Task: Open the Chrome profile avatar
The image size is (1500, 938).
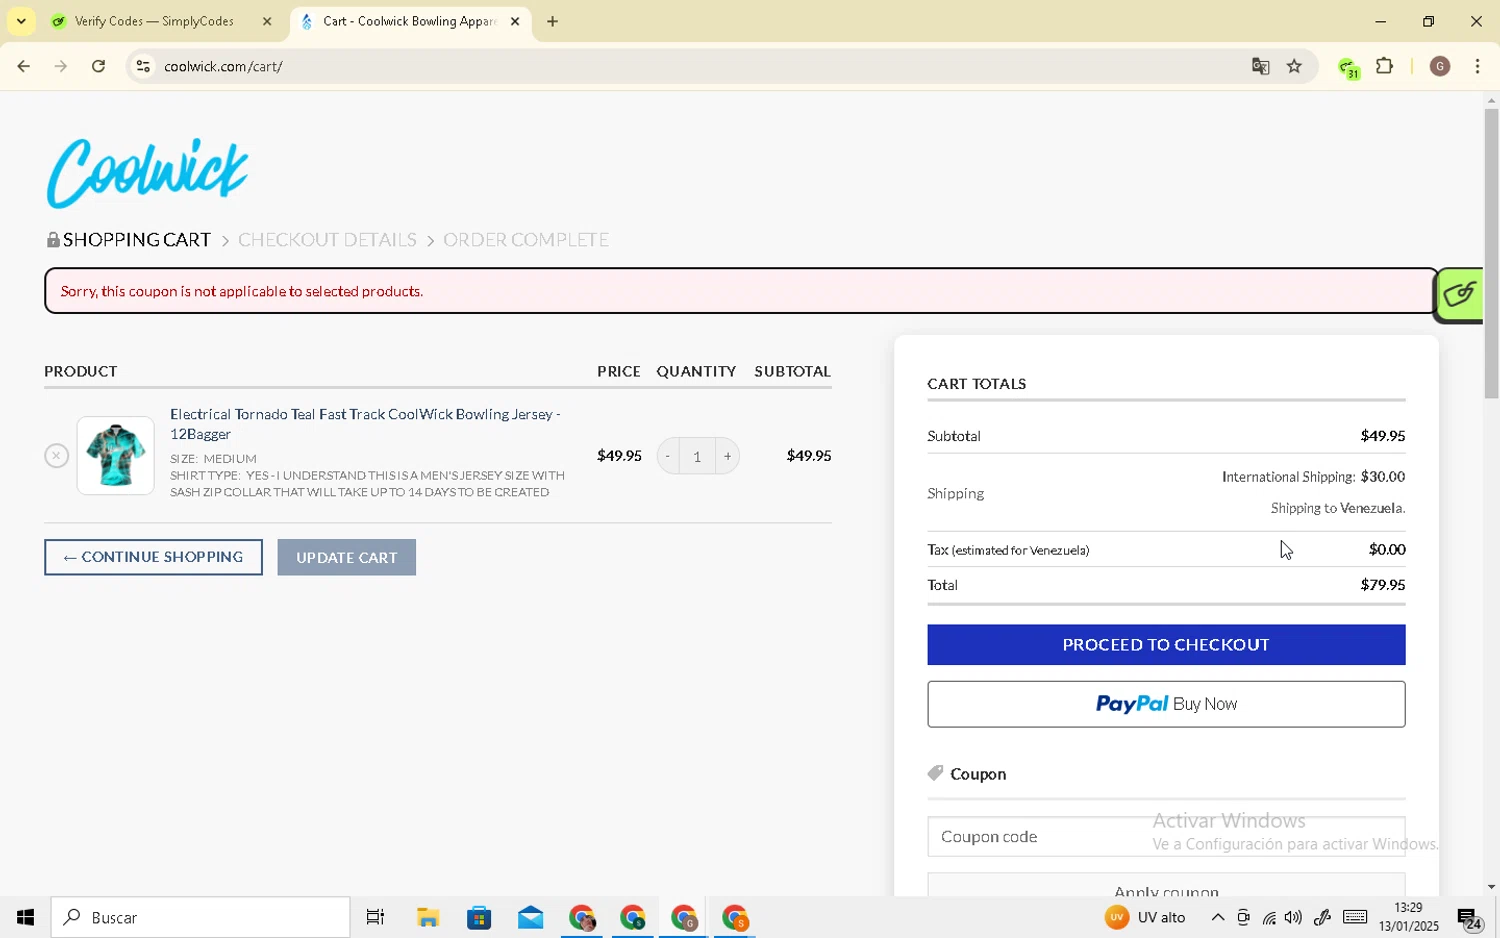Action: 1440,67
